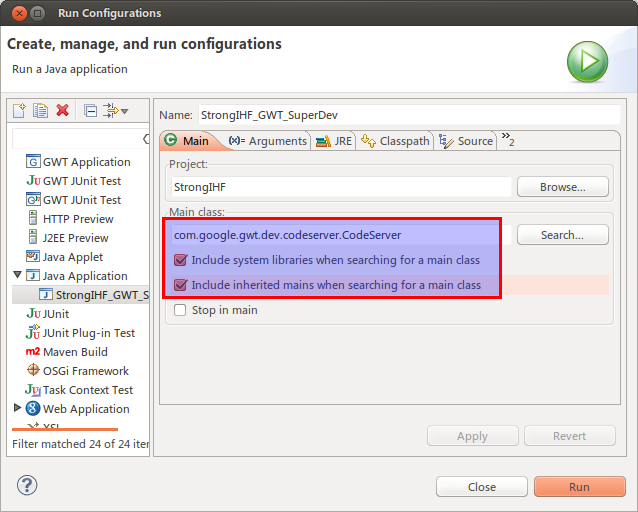Viewport: 638px width, 512px height.
Task: Delete selected launch configuration with red X
Action: [x=62, y=110]
